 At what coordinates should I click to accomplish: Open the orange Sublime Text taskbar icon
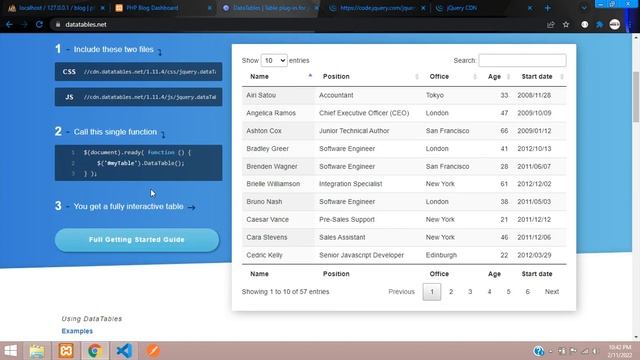tap(153, 351)
